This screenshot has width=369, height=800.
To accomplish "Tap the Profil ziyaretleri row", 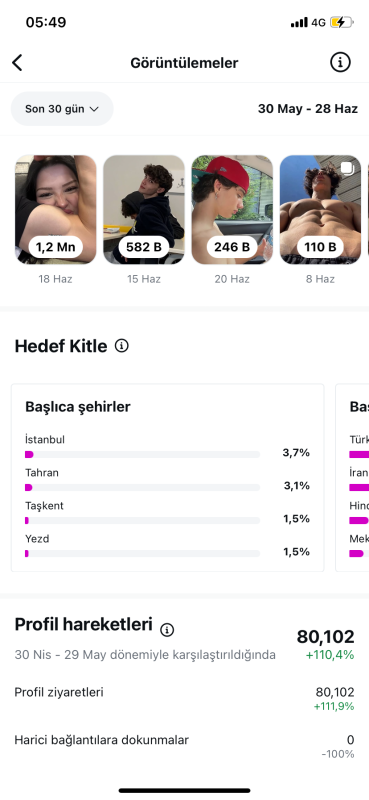I will [x=184, y=698].
